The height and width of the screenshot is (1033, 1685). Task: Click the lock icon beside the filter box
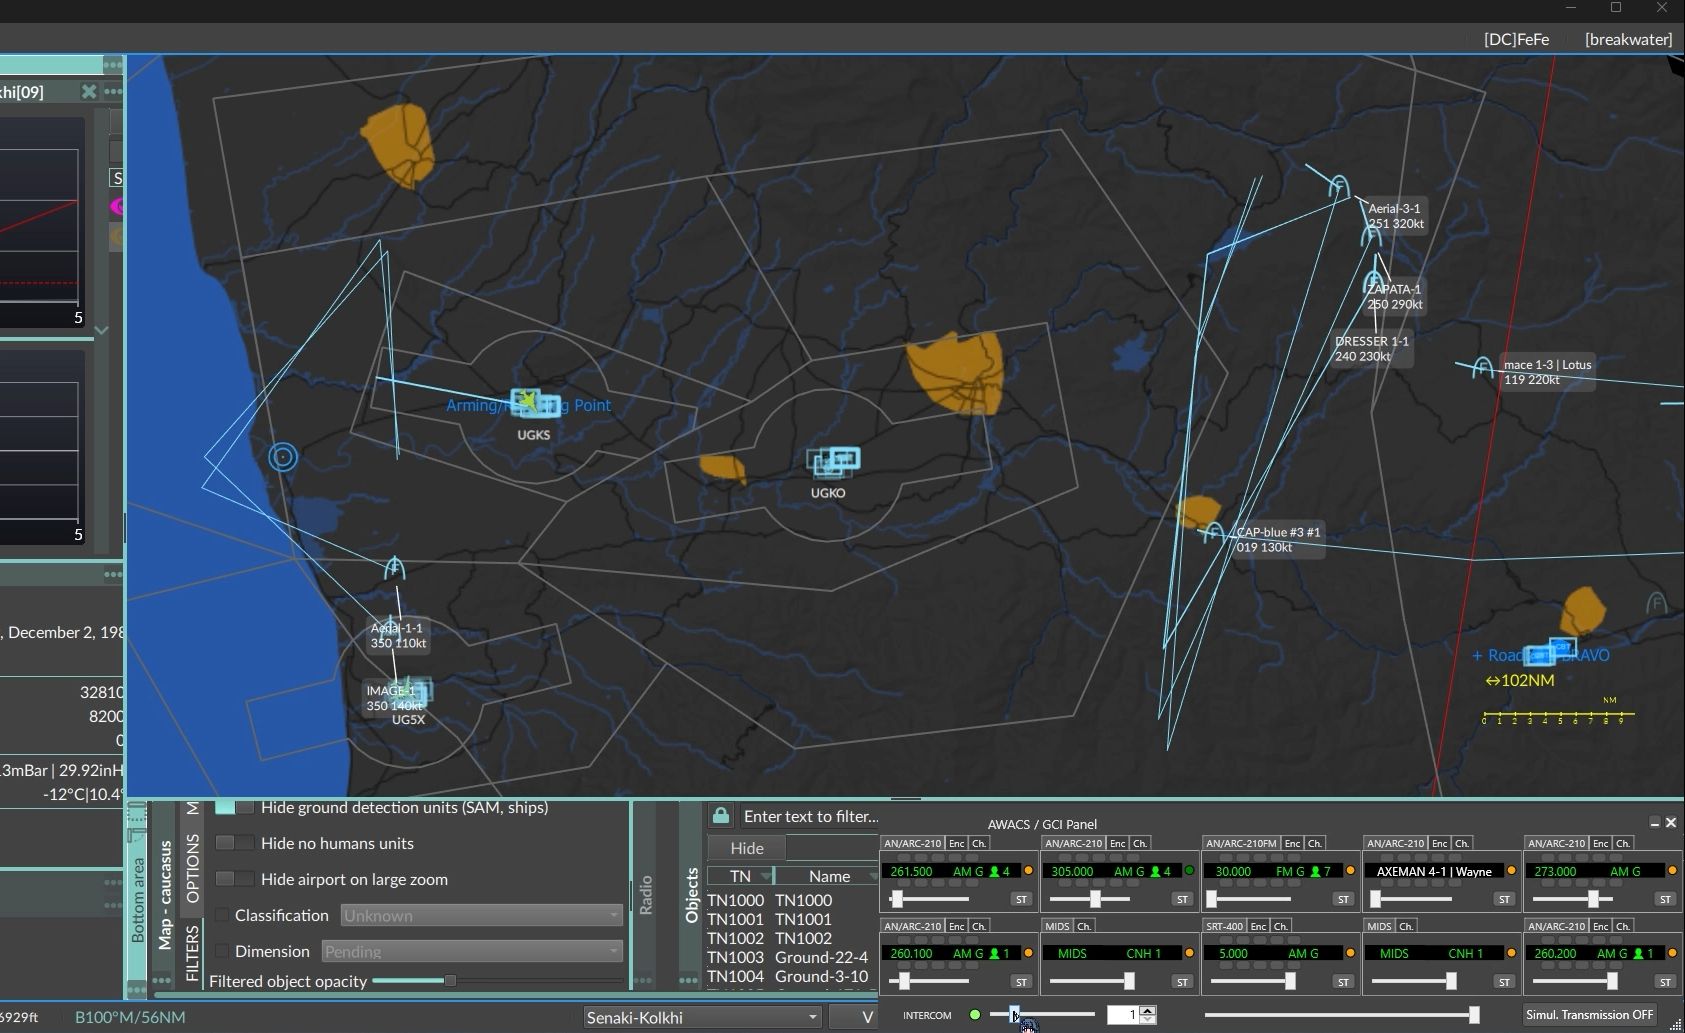(x=720, y=816)
